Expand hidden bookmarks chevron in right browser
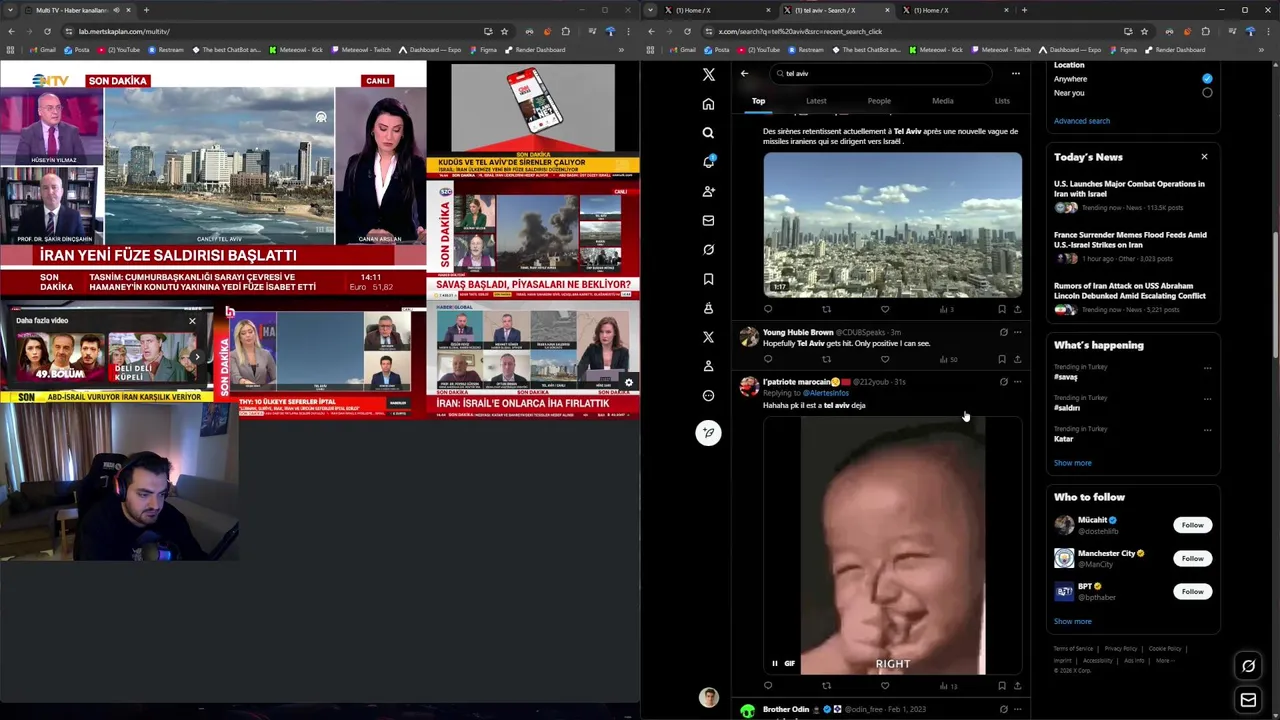The width and height of the screenshot is (1280, 720). click(x=1261, y=50)
